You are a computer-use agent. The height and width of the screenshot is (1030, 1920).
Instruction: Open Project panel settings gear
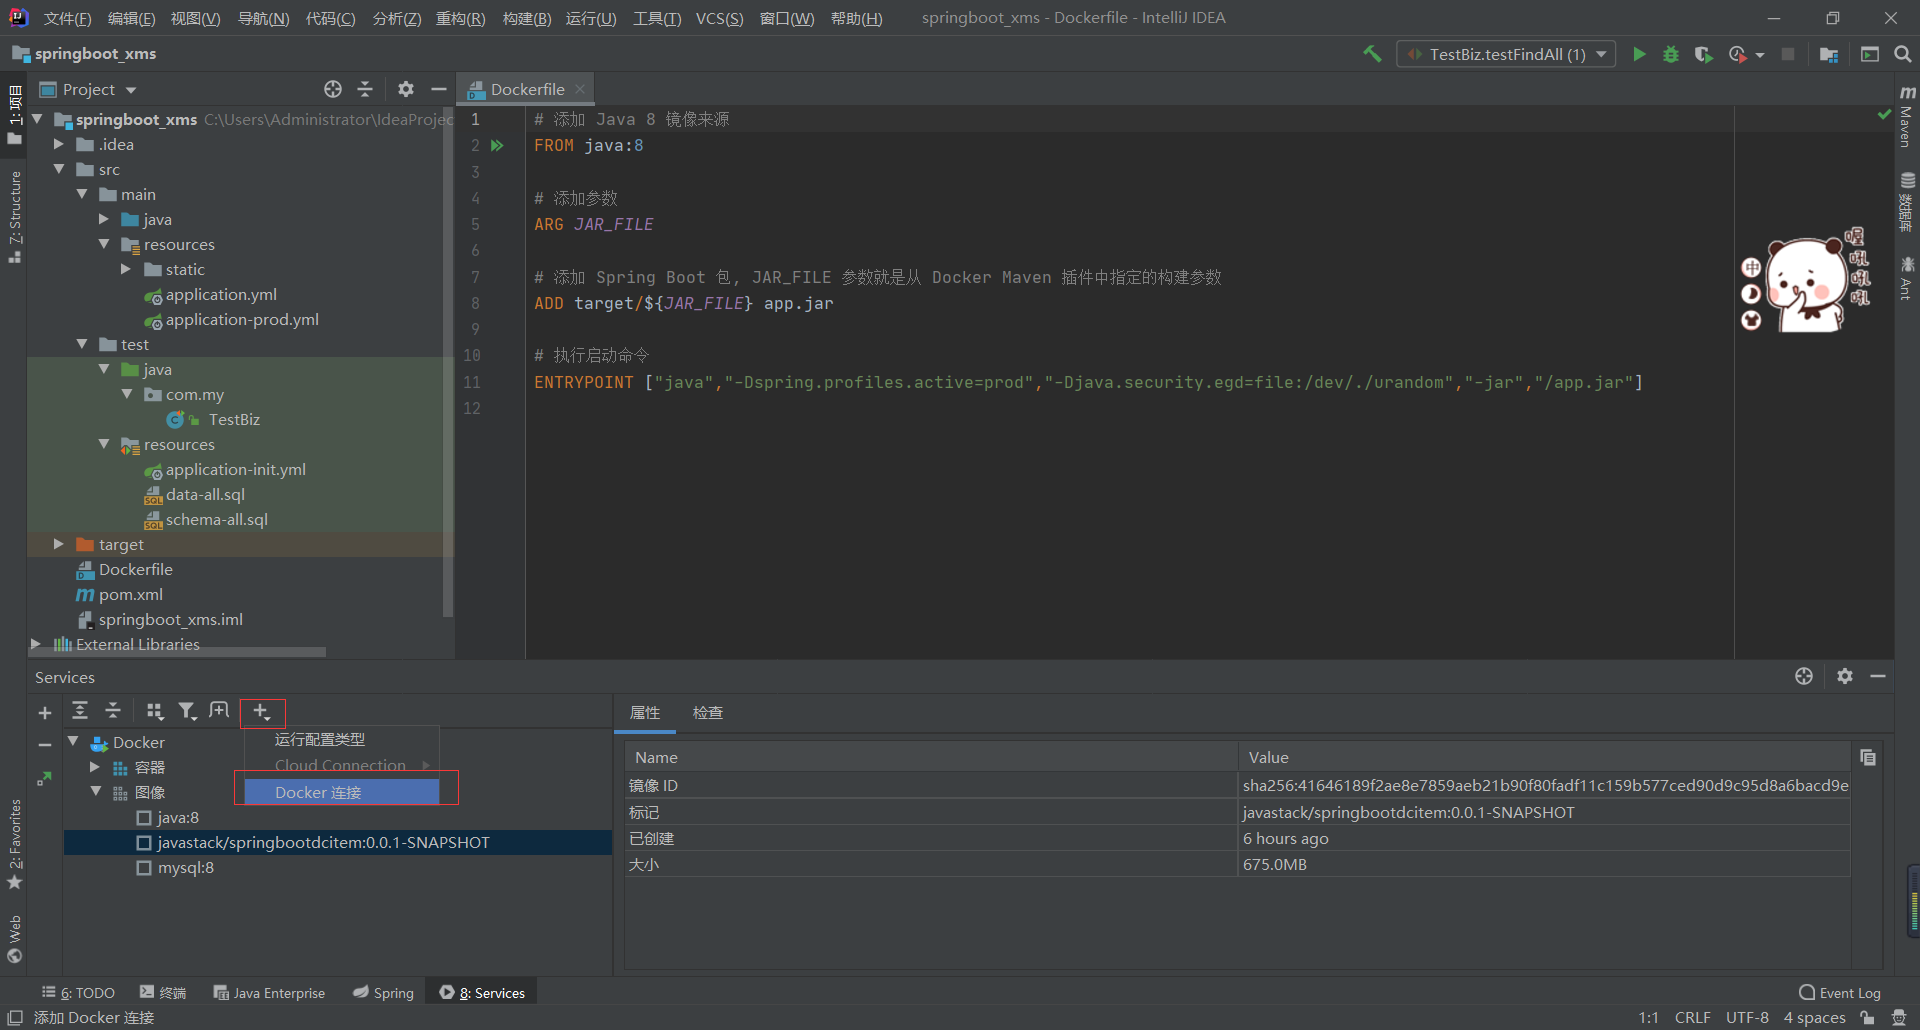click(x=406, y=89)
